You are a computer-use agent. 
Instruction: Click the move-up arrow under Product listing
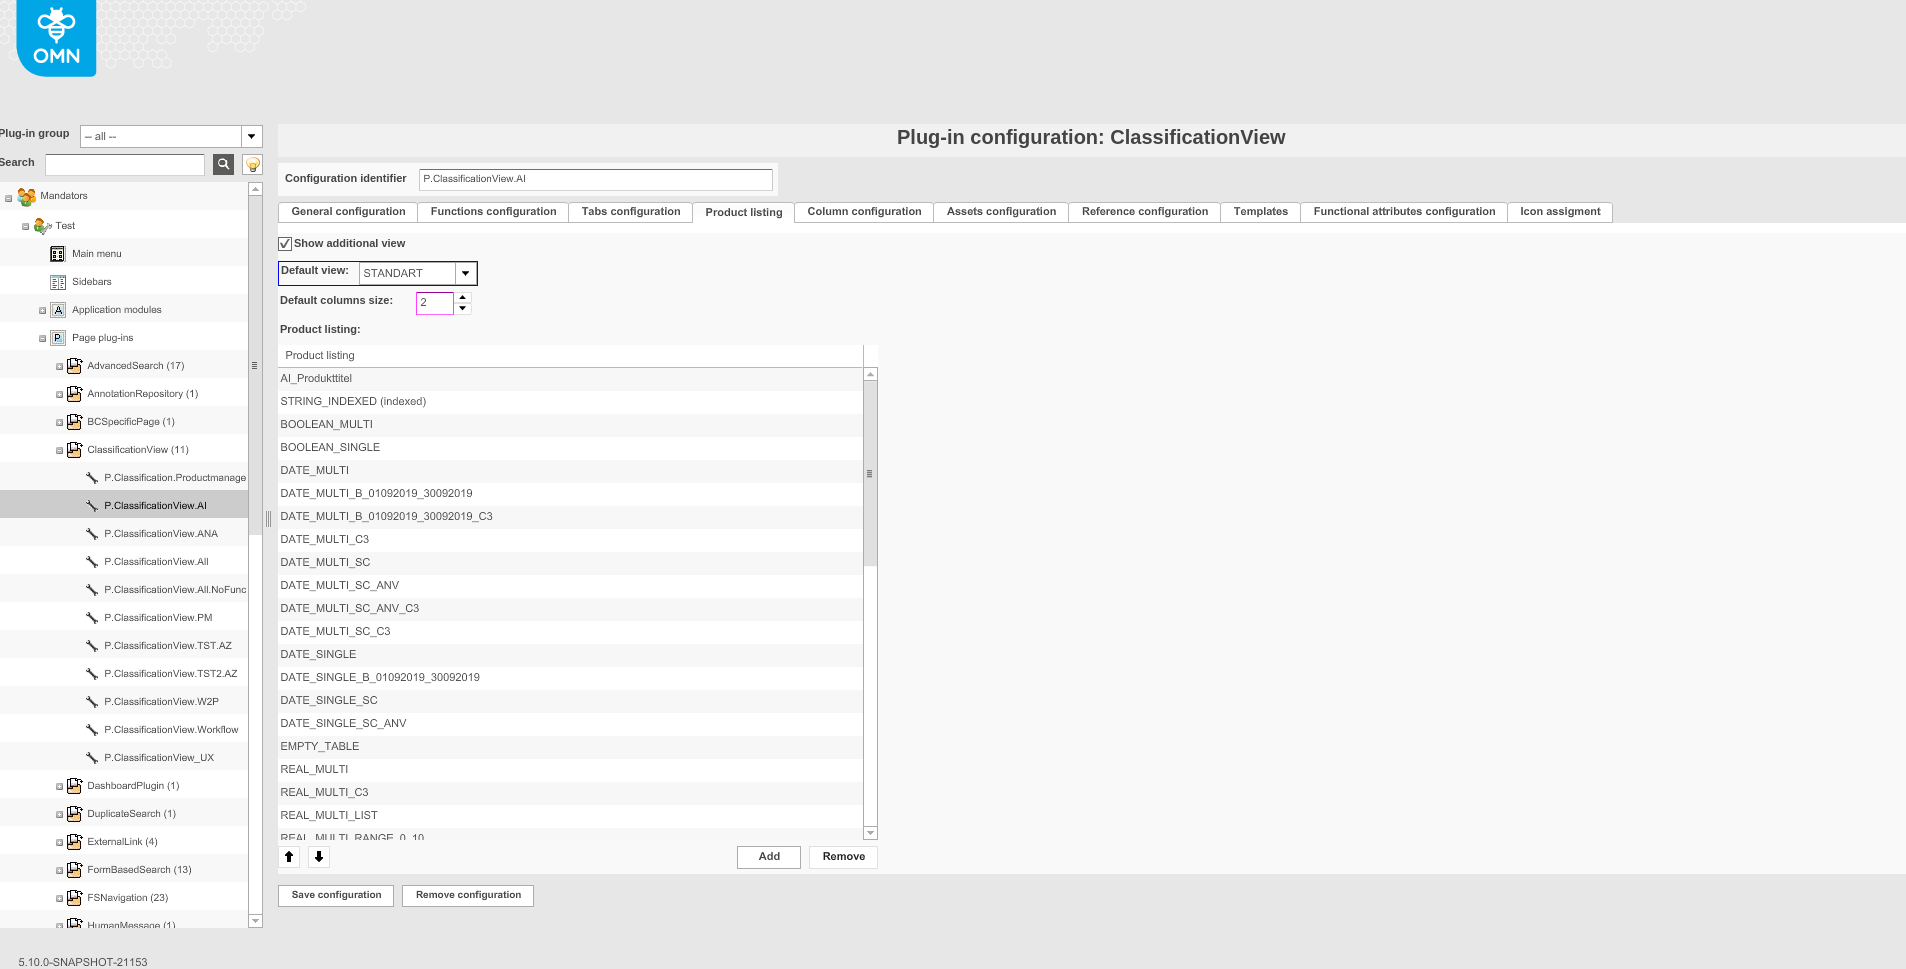click(289, 857)
